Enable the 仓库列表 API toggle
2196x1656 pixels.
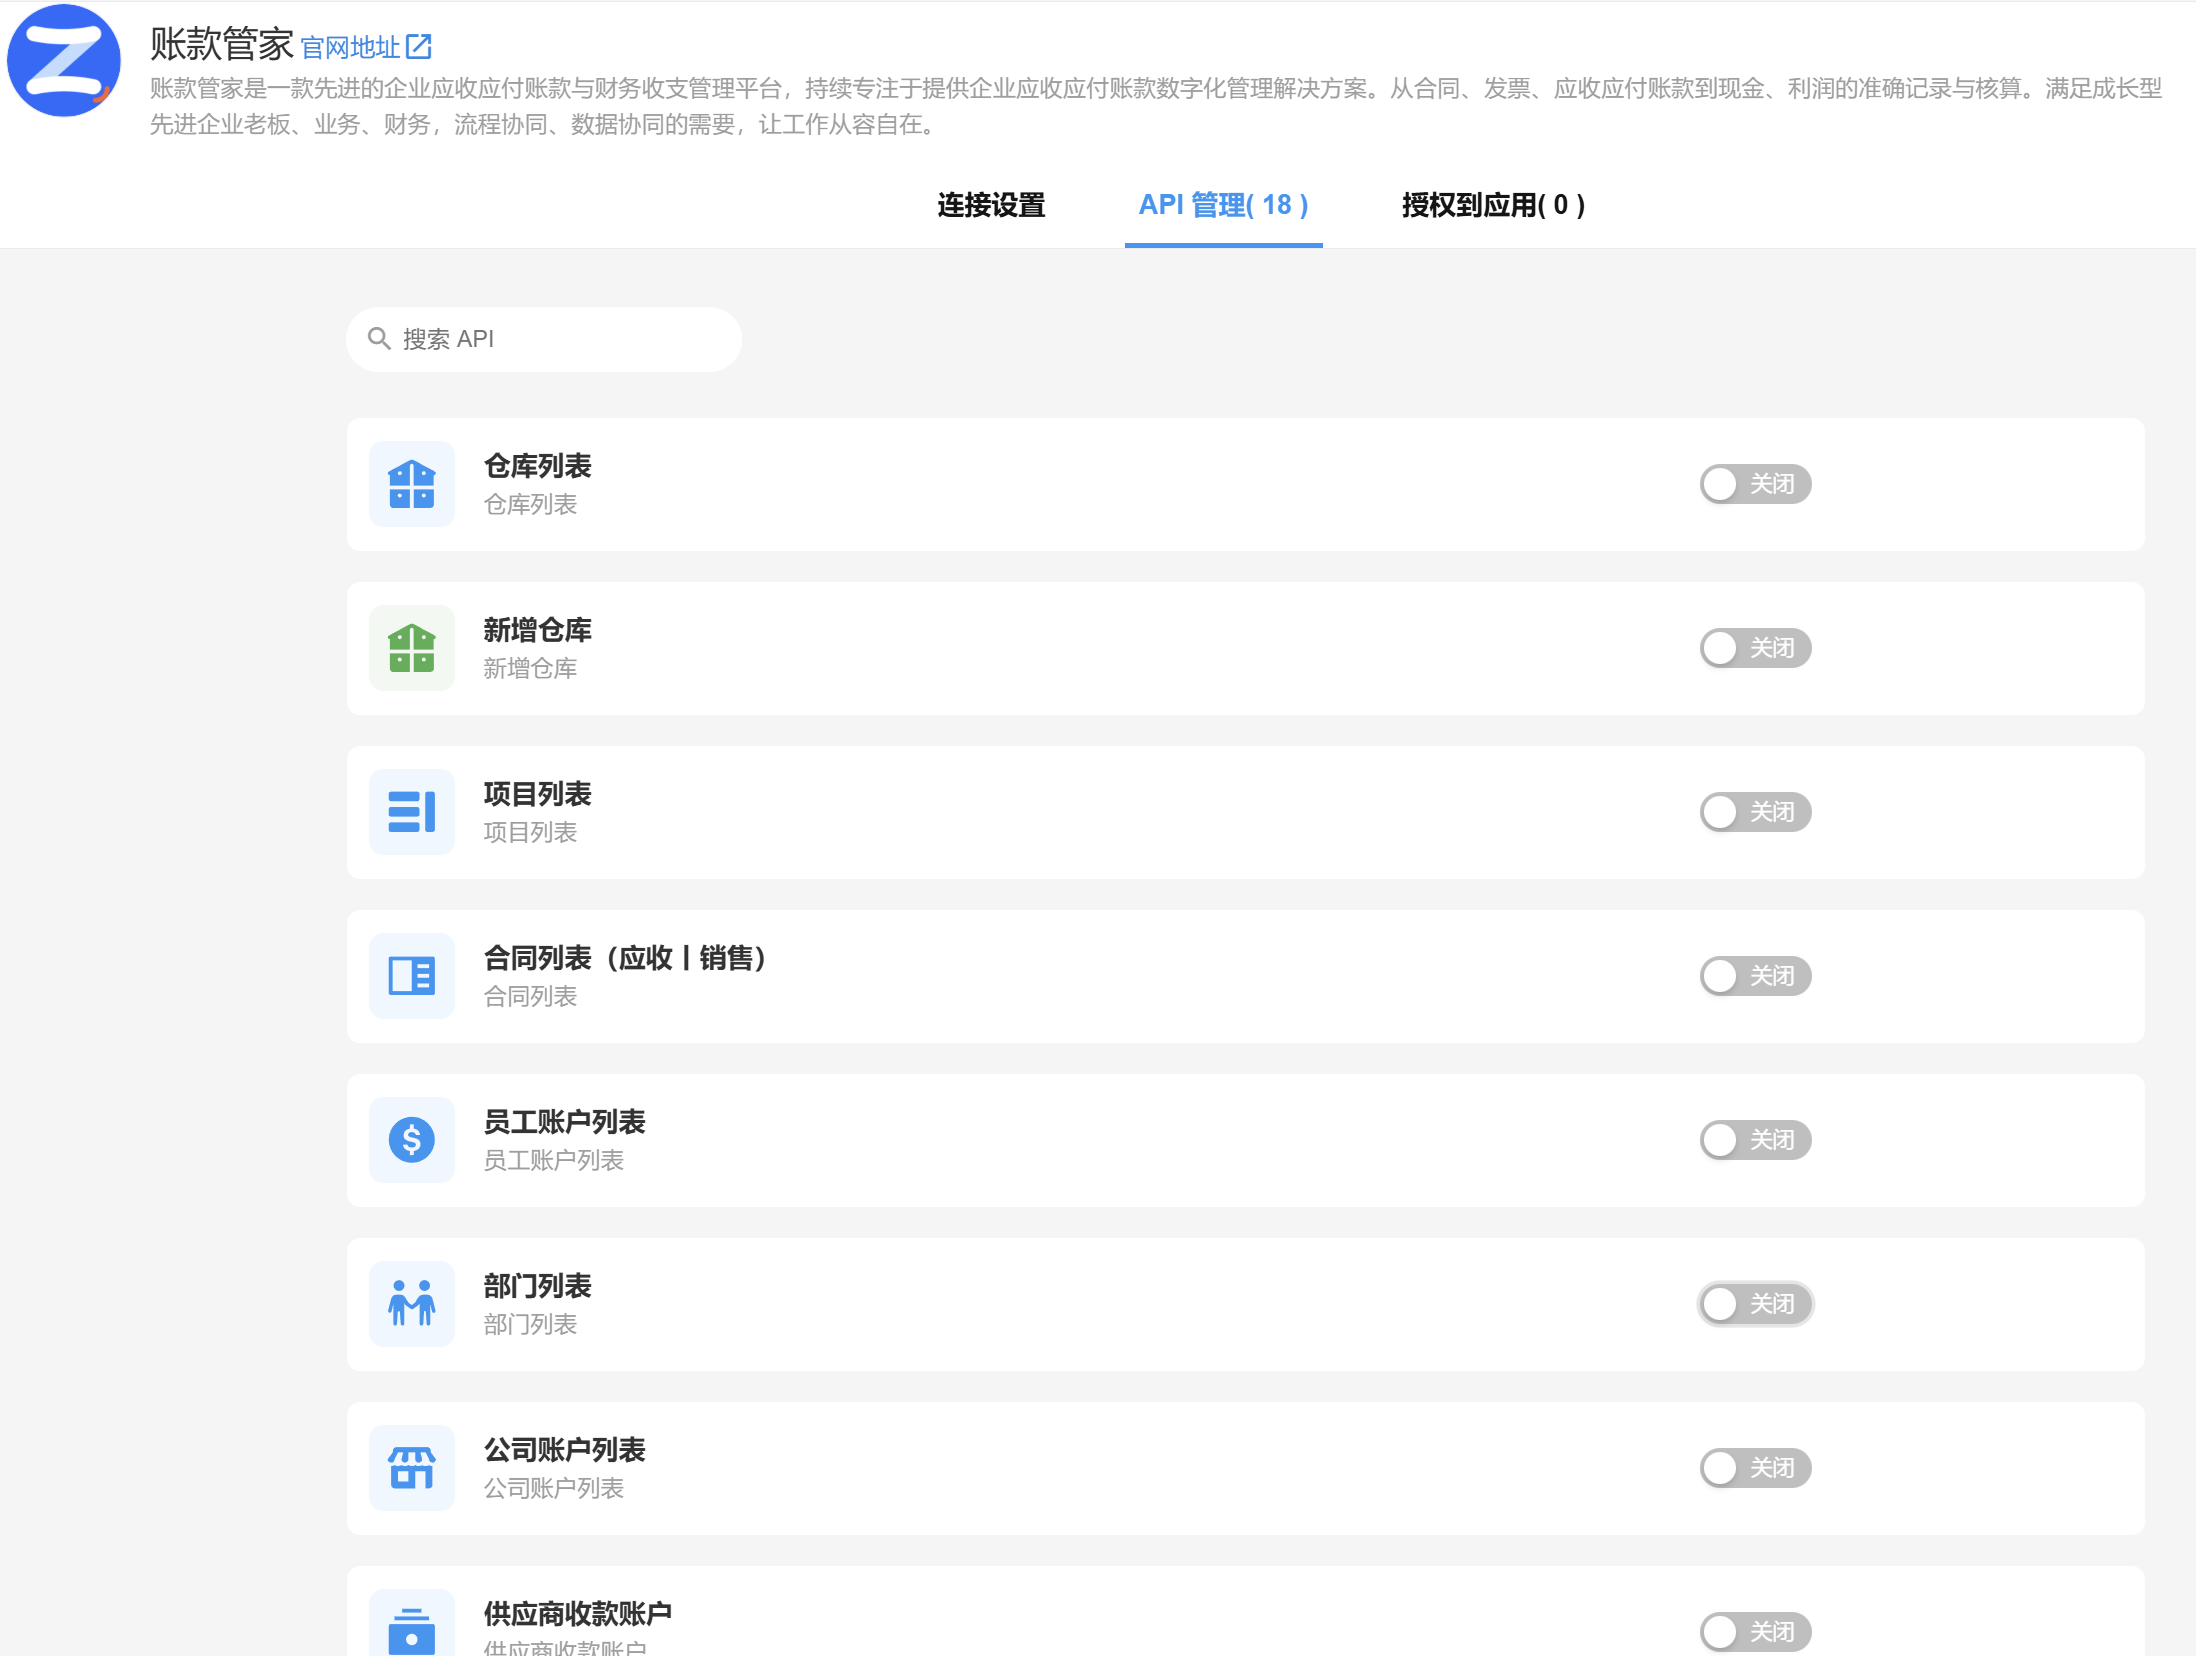[1756, 484]
